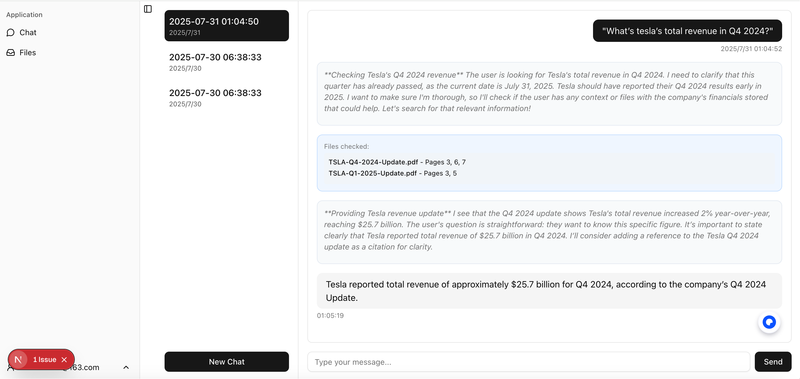Click the user question message bubble
The image size is (800, 379).
(x=687, y=31)
